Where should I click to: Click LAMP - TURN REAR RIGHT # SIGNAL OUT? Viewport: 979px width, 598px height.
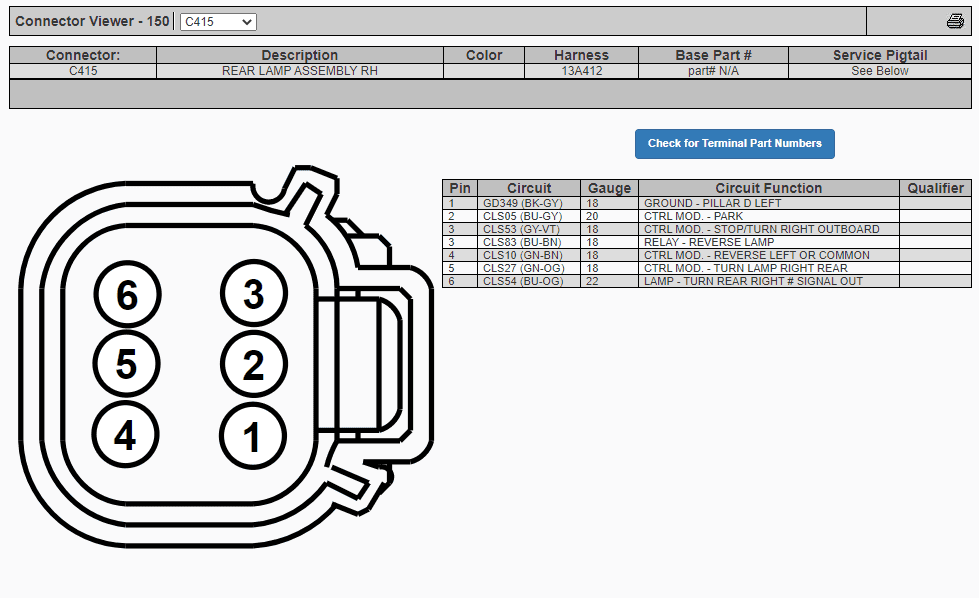point(769,282)
